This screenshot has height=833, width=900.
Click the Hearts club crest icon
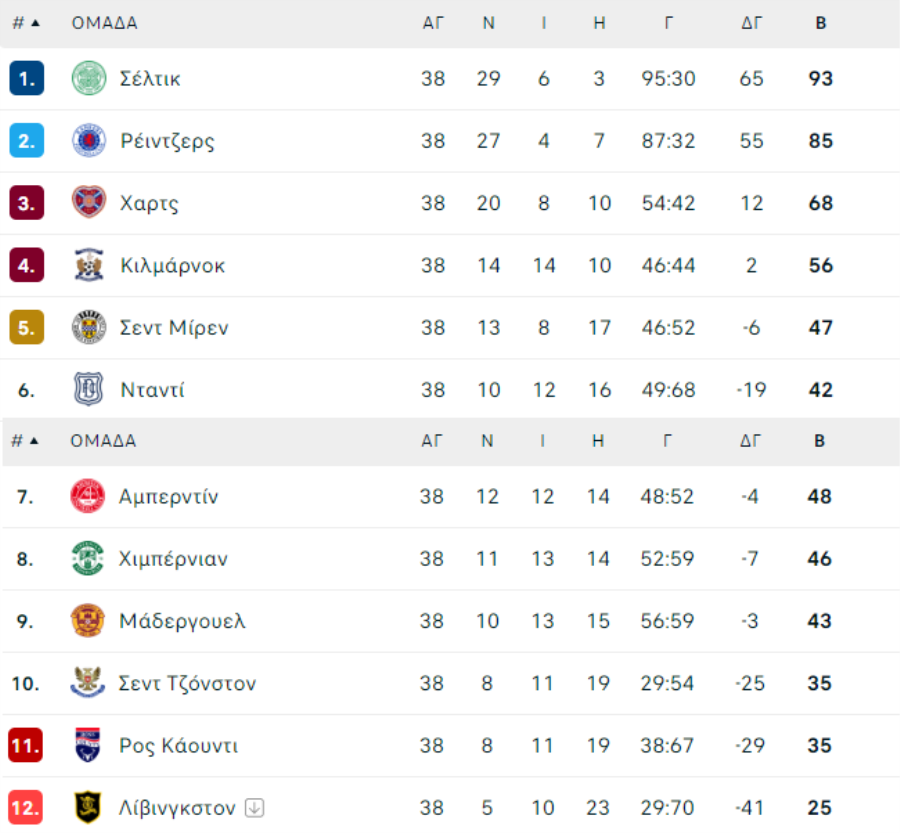89,202
